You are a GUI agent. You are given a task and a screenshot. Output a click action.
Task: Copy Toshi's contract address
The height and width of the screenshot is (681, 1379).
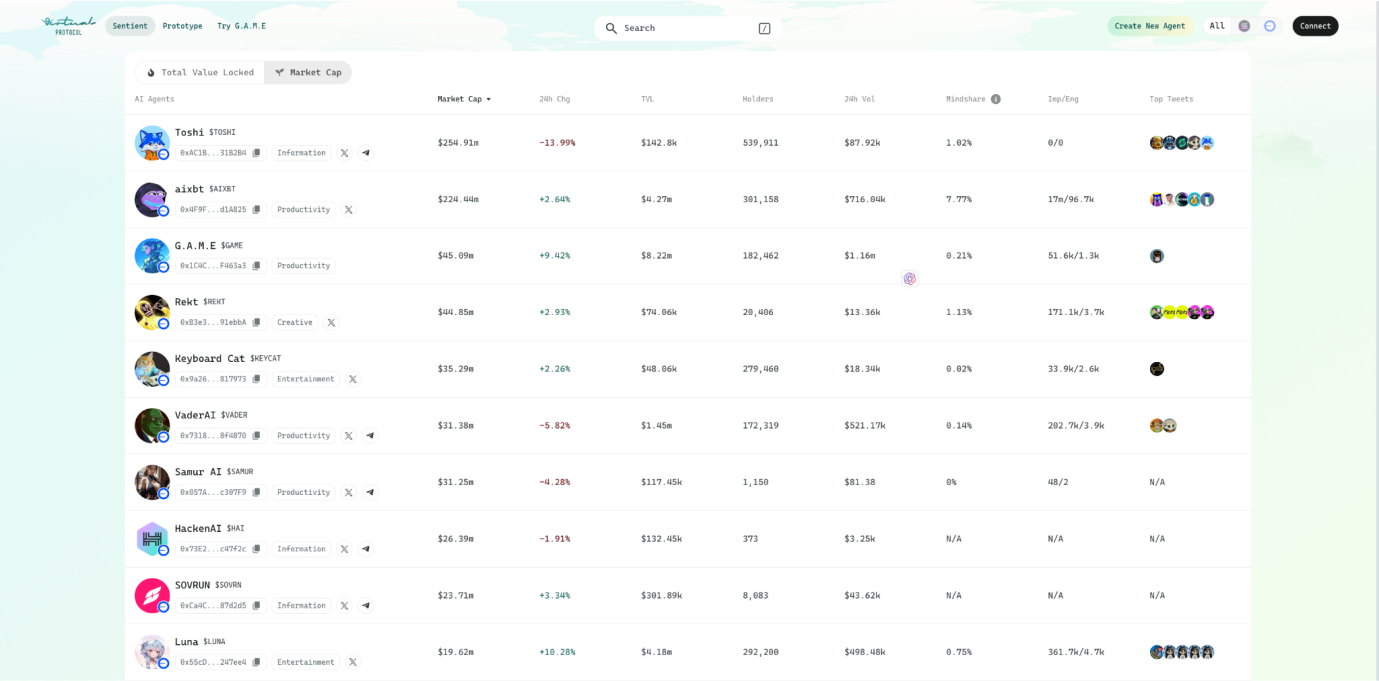(257, 153)
